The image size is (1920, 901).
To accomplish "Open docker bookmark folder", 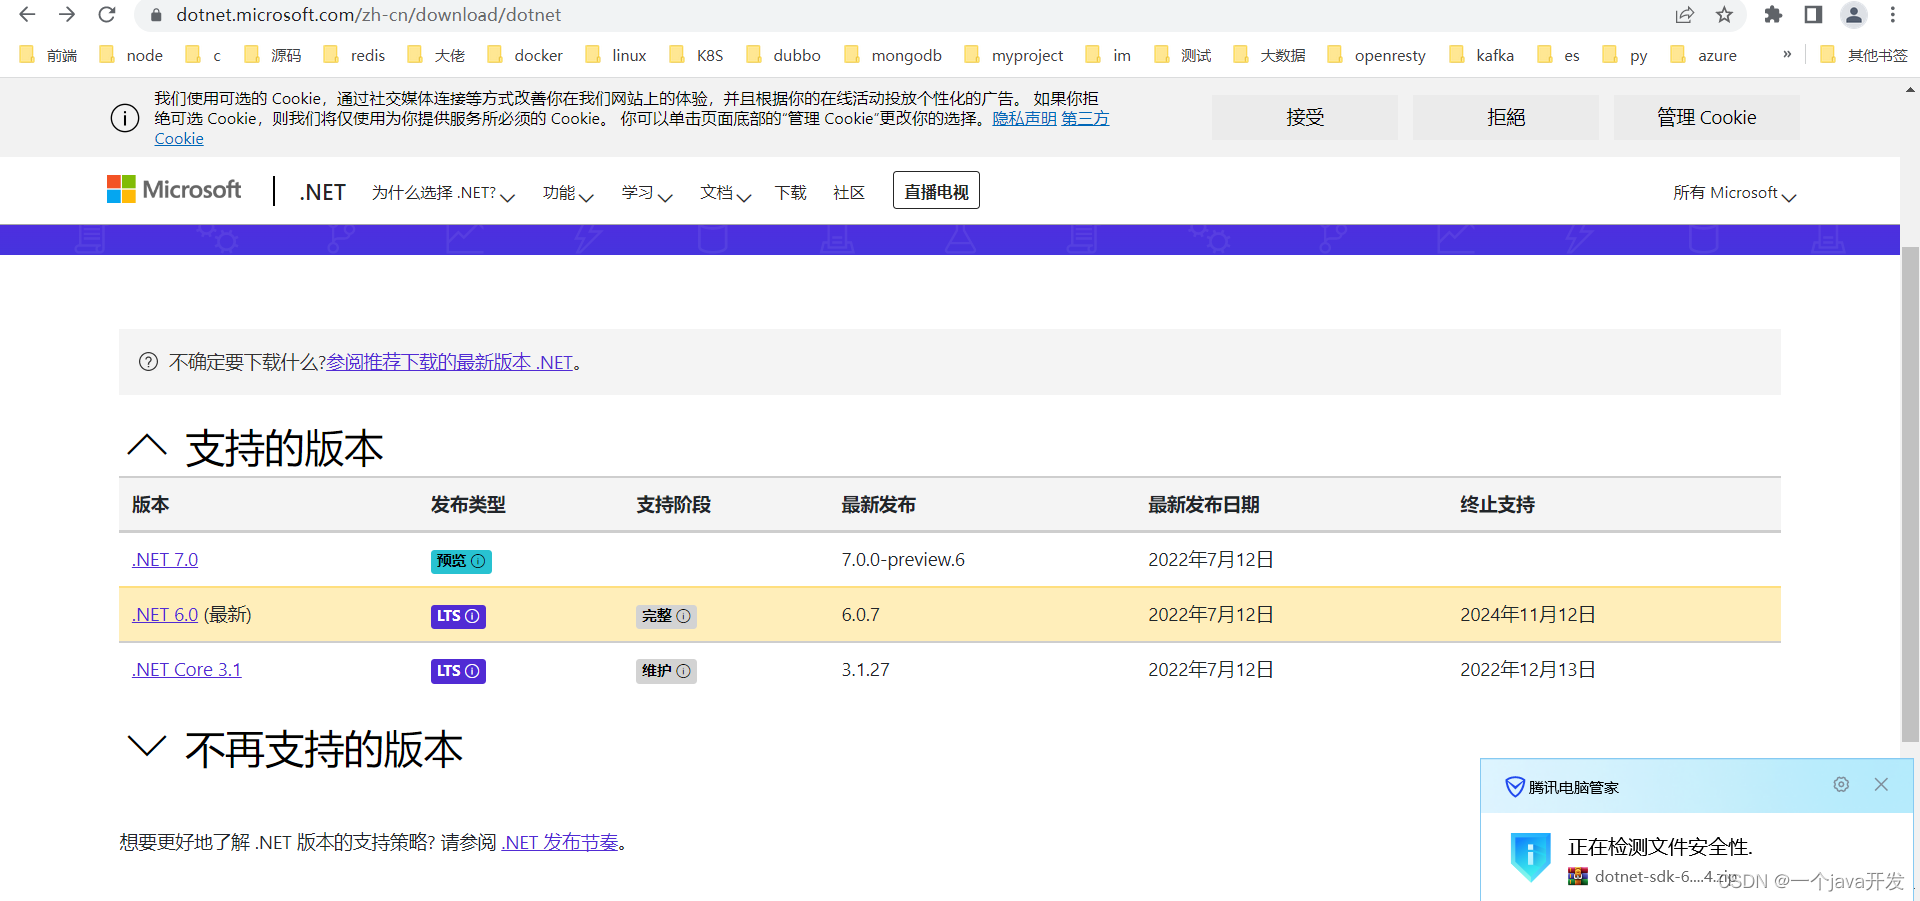I will click(x=525, y=55).
